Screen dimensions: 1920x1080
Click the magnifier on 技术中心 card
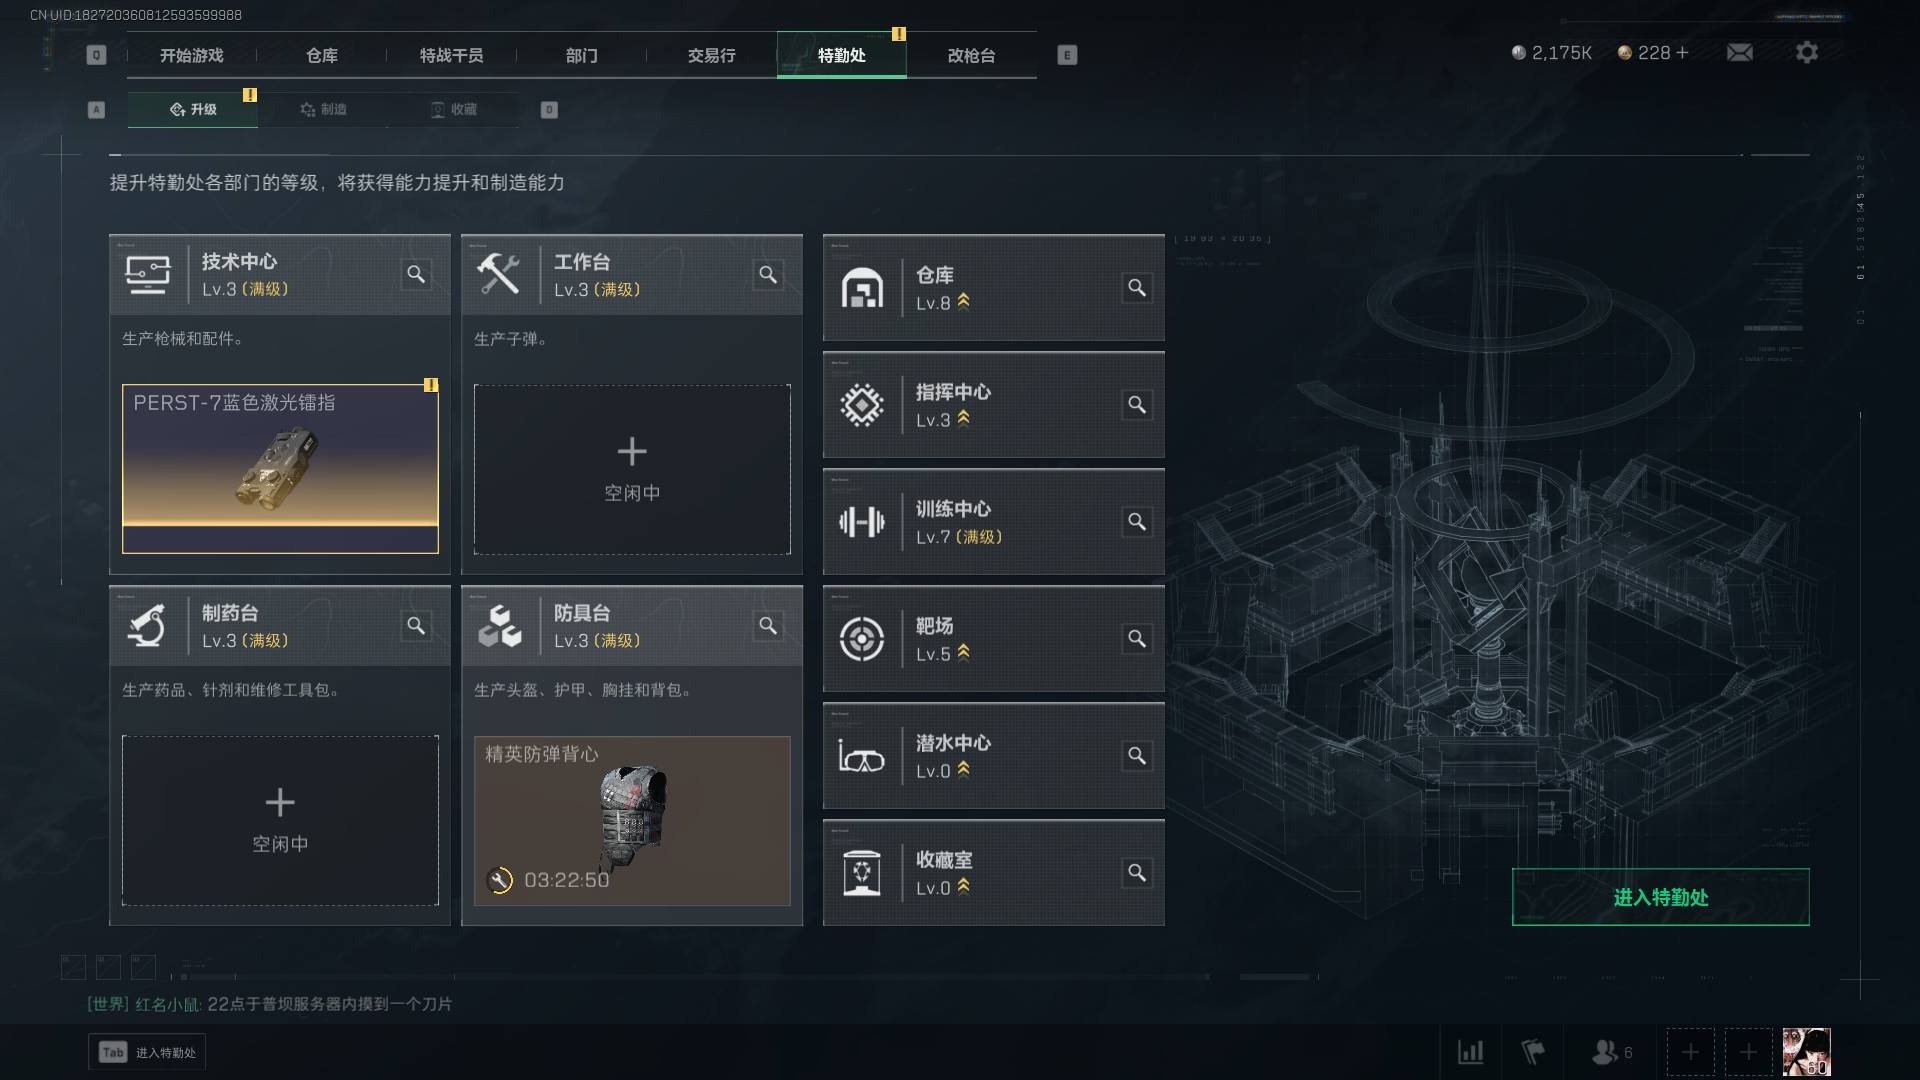(x=416, y=274)
